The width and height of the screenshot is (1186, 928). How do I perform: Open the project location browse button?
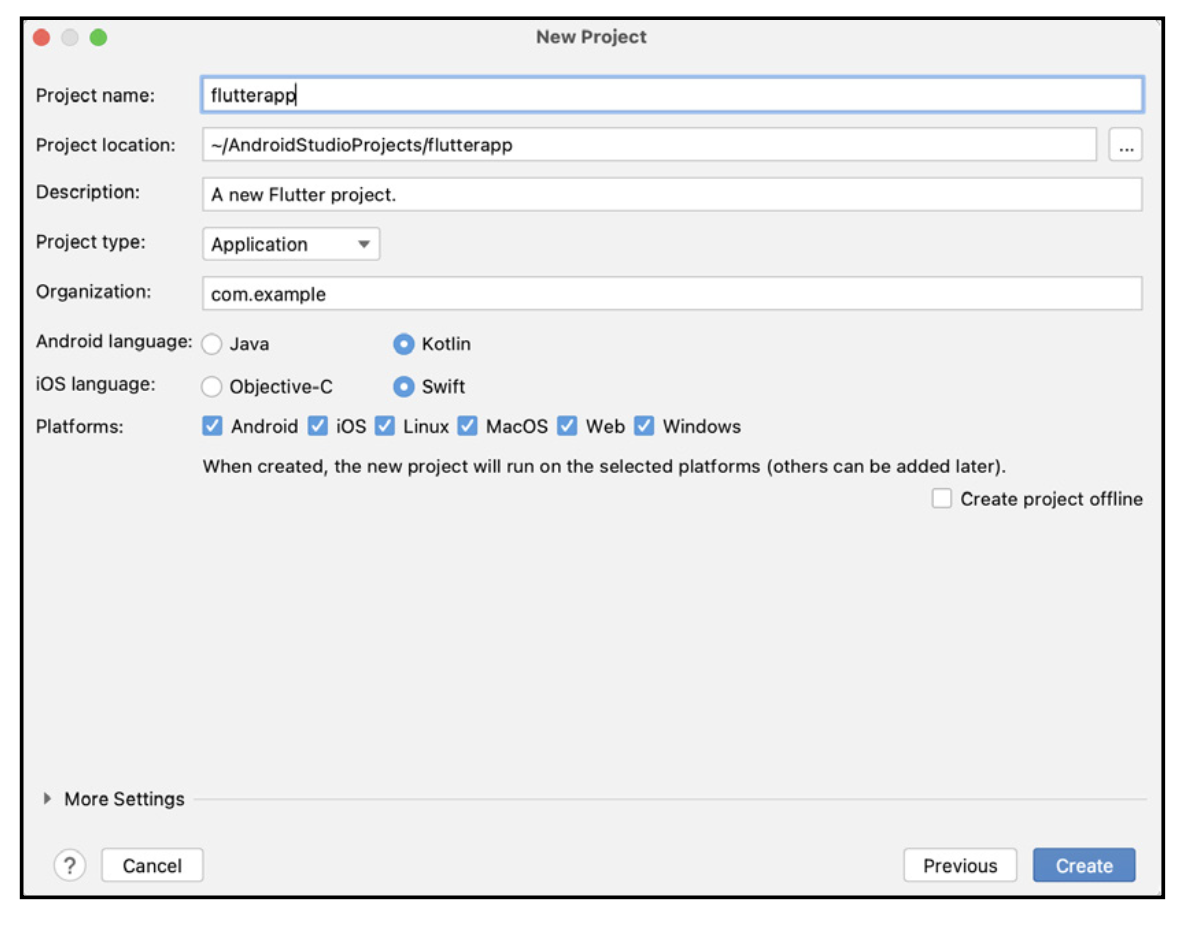(1126, 145)
